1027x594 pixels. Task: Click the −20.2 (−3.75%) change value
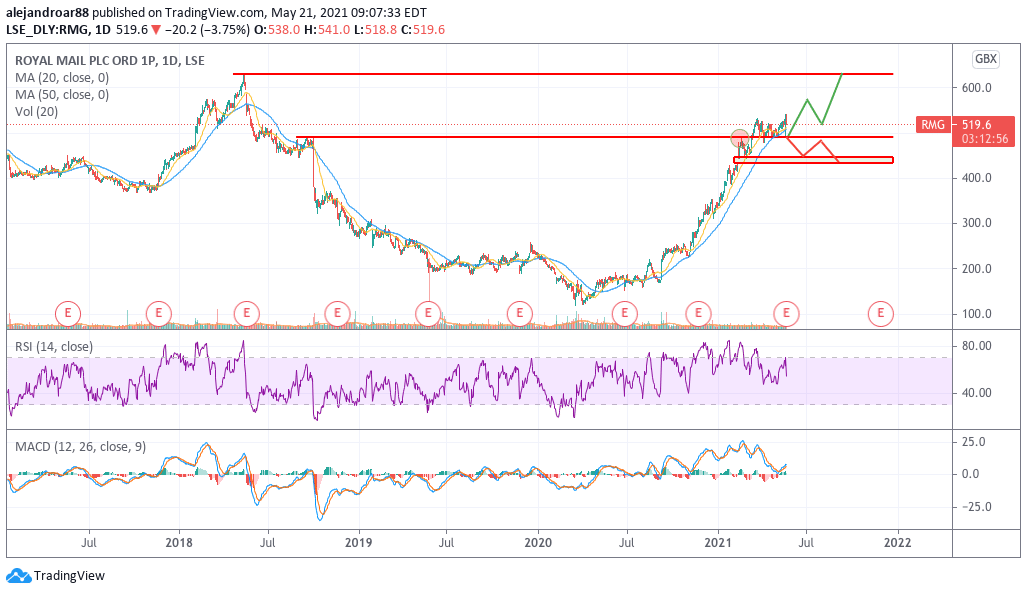[207, 29]
